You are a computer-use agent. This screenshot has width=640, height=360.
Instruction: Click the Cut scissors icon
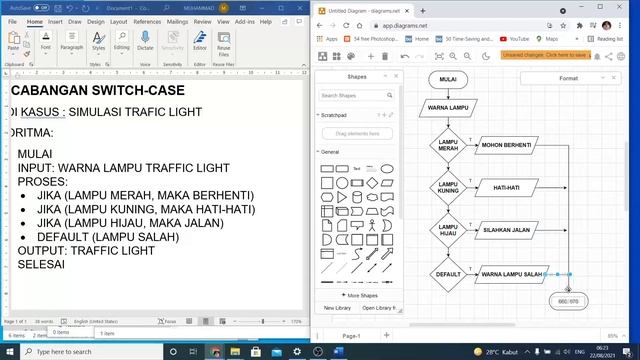point(27,36)
